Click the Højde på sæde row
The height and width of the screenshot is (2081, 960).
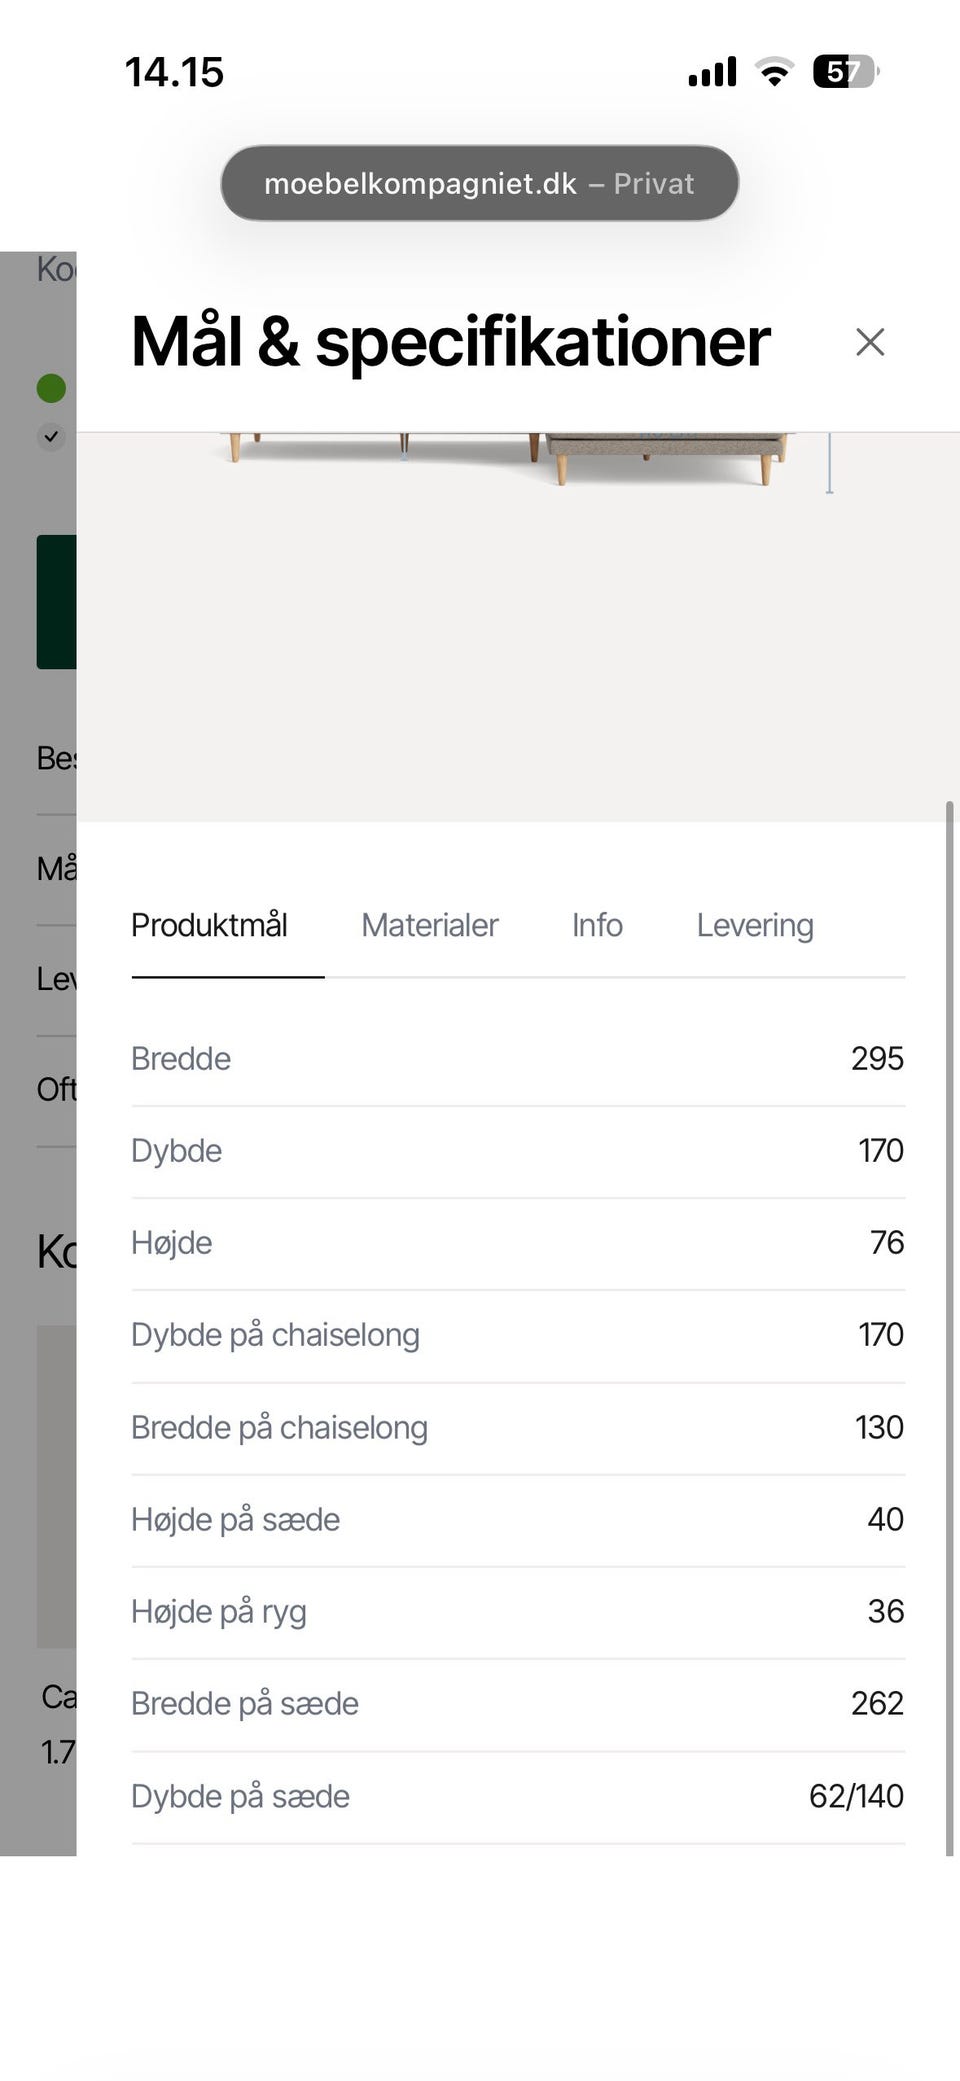518,1520
